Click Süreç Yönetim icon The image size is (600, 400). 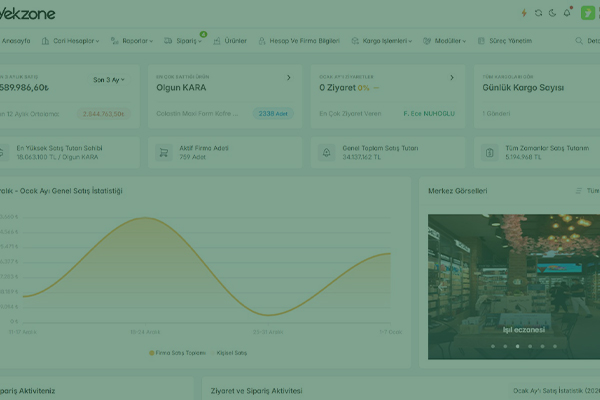click(481, 41)
